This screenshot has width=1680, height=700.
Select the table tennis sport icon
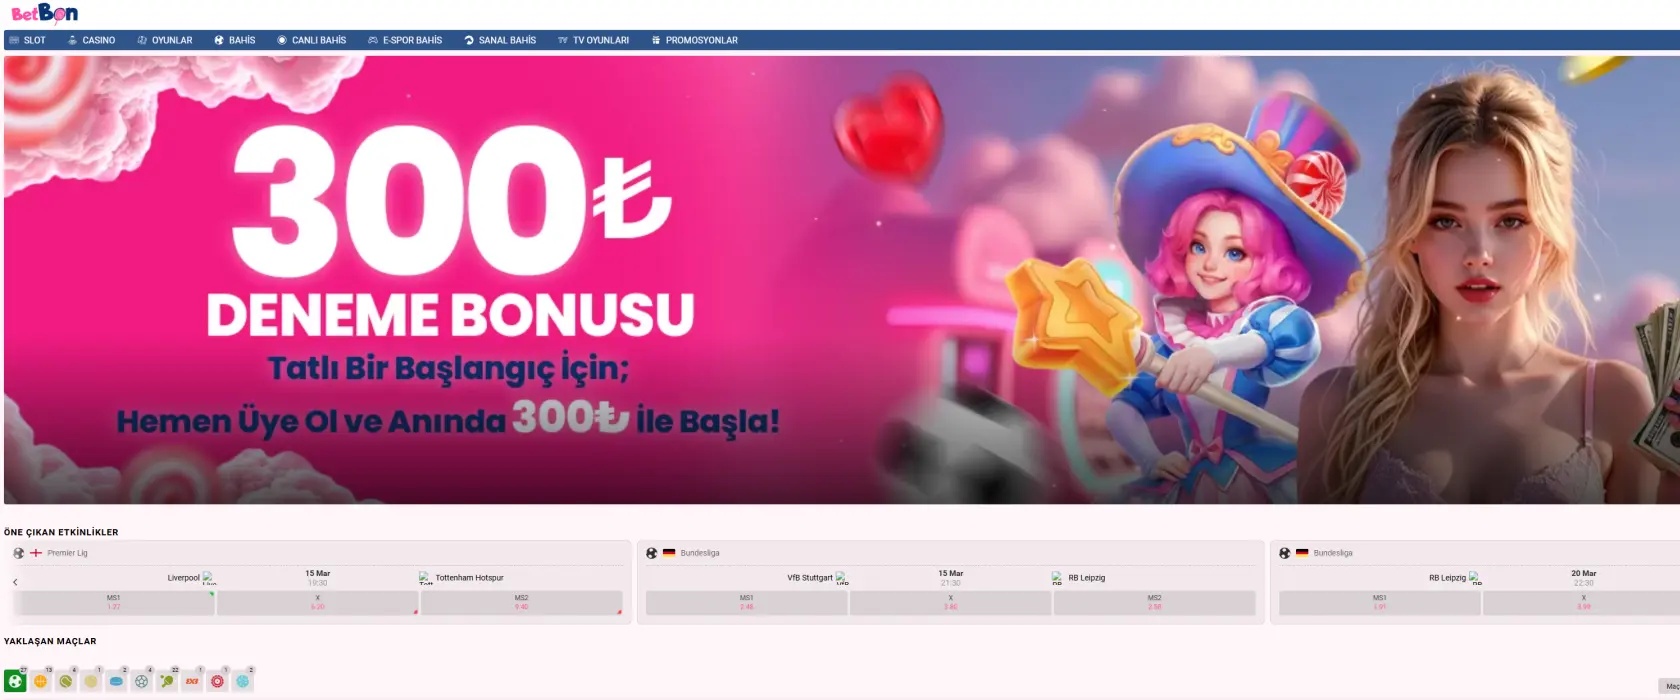point(167,681)
